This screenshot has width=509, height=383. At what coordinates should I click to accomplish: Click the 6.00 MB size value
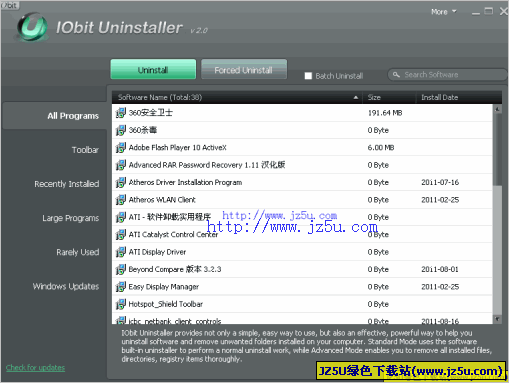point(381,148)
